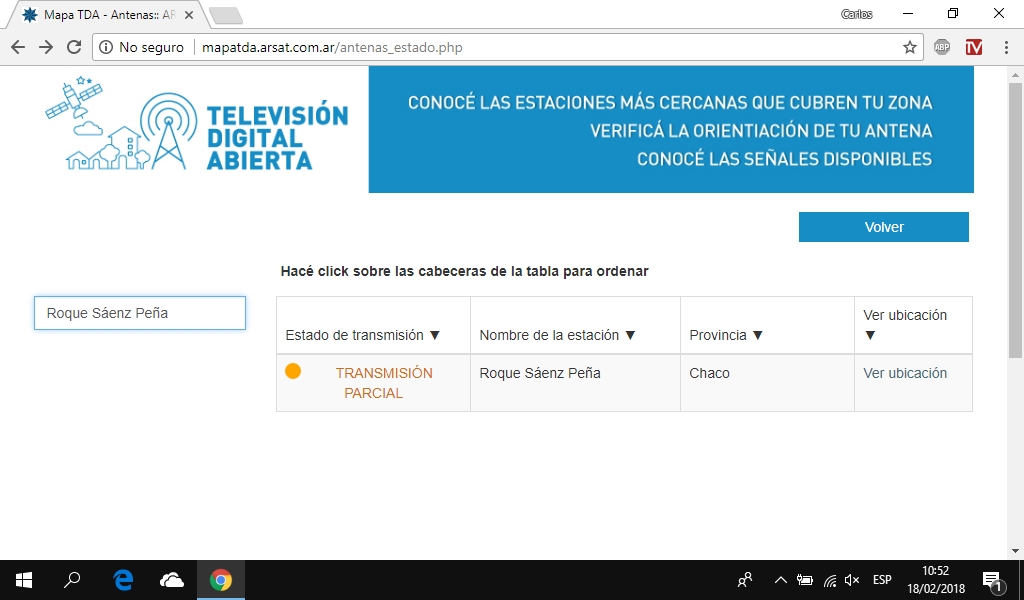Click the station search input field
1024x600 pixels.
pyautogui.click(x=140, y=313)
